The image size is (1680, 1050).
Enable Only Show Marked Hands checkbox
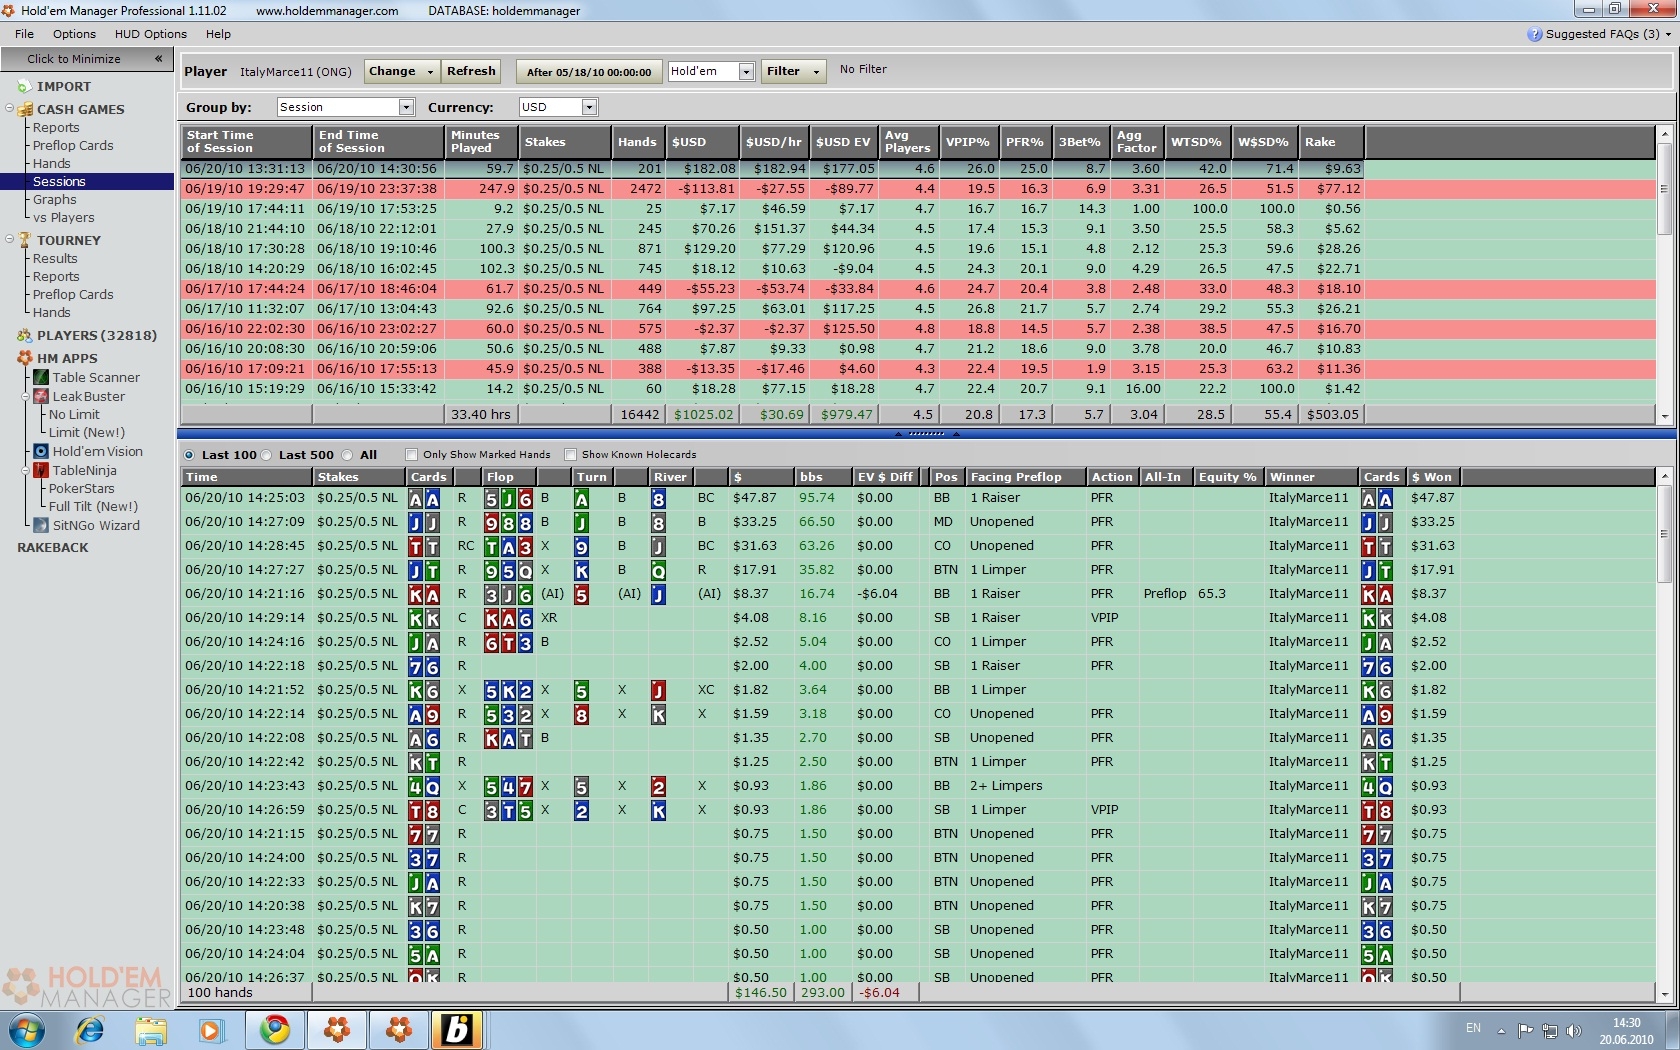tap(411, 455)
